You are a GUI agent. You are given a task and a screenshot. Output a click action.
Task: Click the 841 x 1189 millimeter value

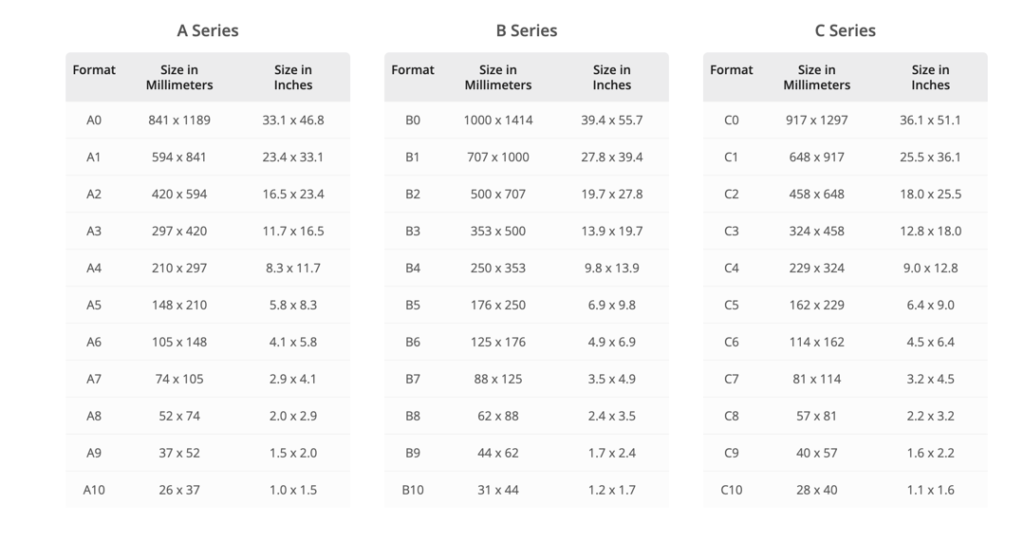point(180,120)
